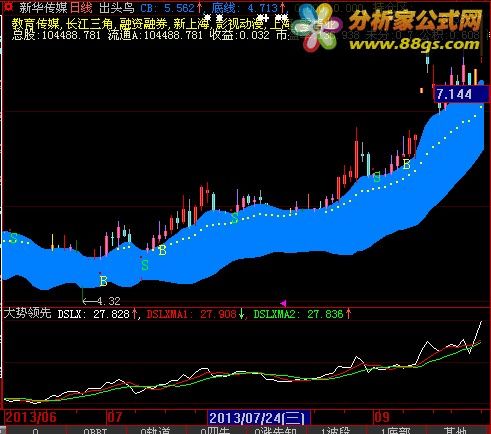Click the 日线 period label

tap(81, 8)
